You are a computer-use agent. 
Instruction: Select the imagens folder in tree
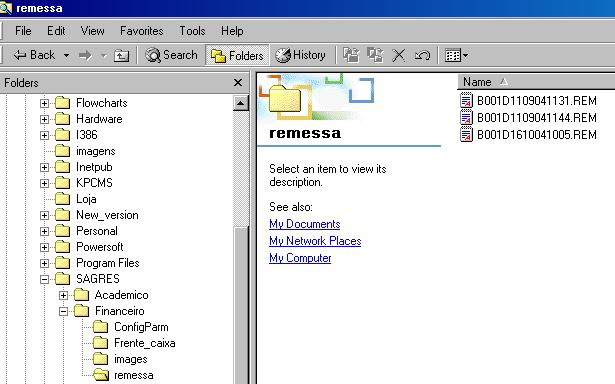(95, 151)
